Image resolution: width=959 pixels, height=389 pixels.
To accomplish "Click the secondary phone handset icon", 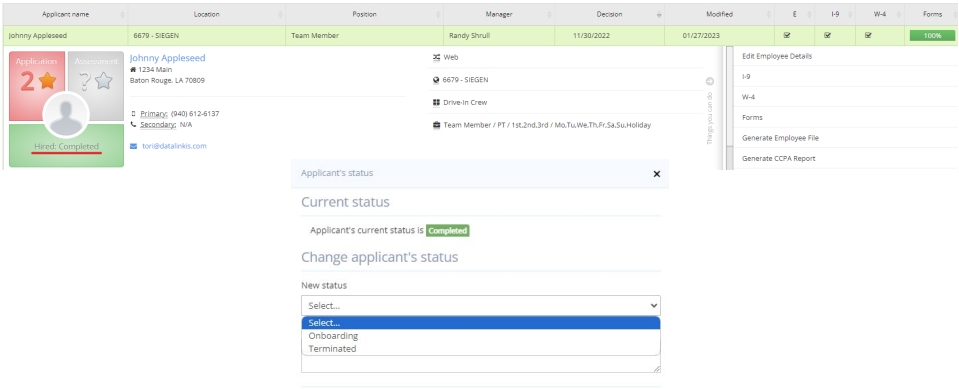I will 133,125.
